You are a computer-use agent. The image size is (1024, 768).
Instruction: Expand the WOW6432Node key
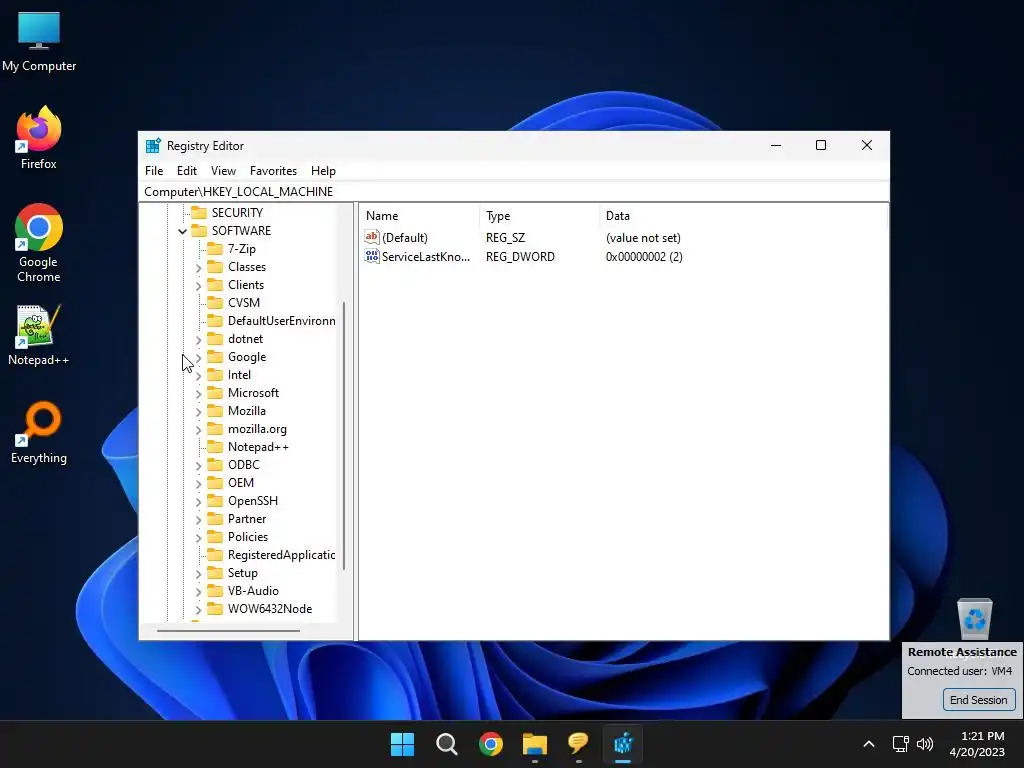pos(199,609)
